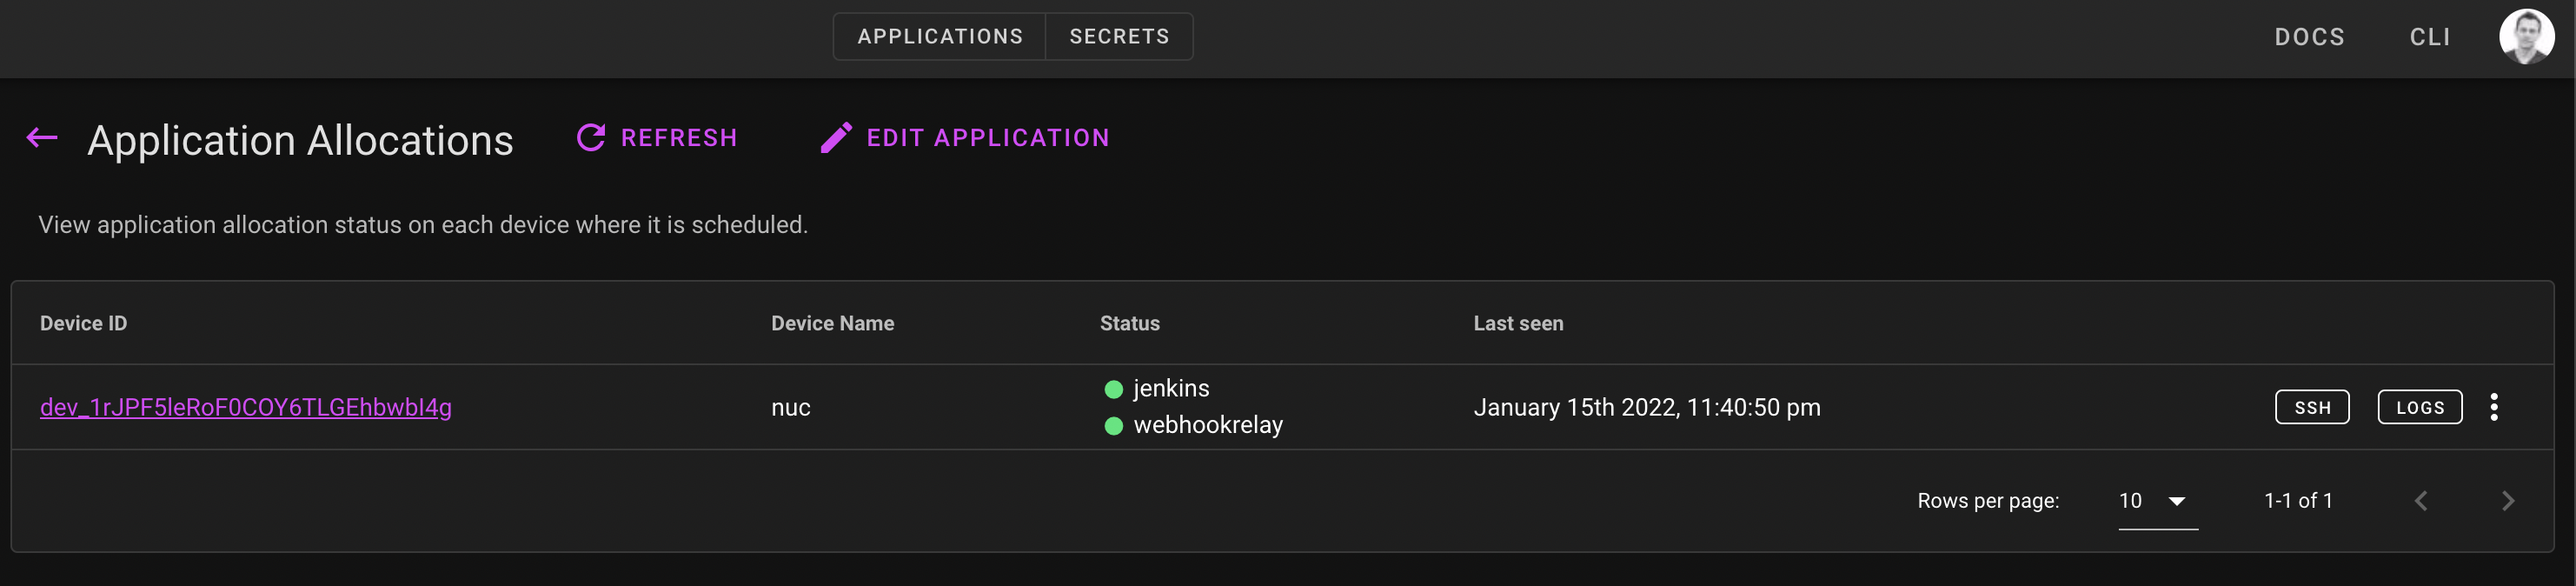The width and height of the screenshot is (2576, 586).
Task: Open the CLI link
Action: coord(2429,37)
